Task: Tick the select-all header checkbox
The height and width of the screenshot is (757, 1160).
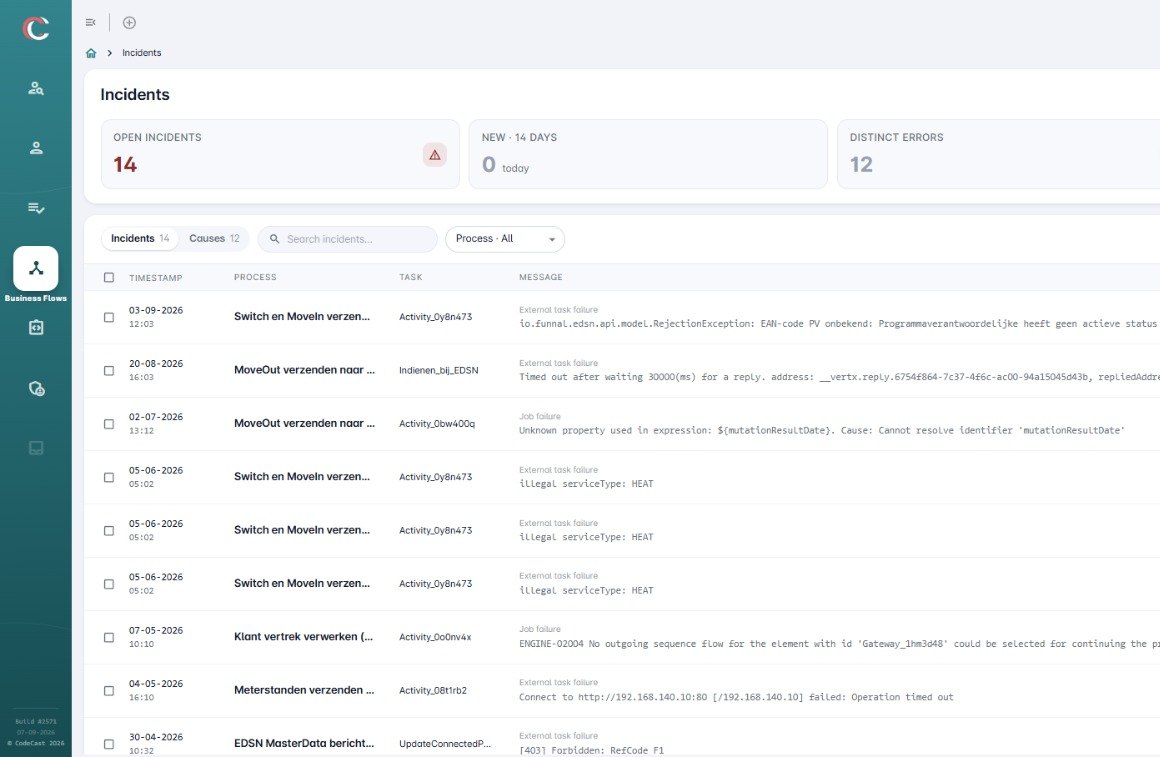Action: pos(109,277)
